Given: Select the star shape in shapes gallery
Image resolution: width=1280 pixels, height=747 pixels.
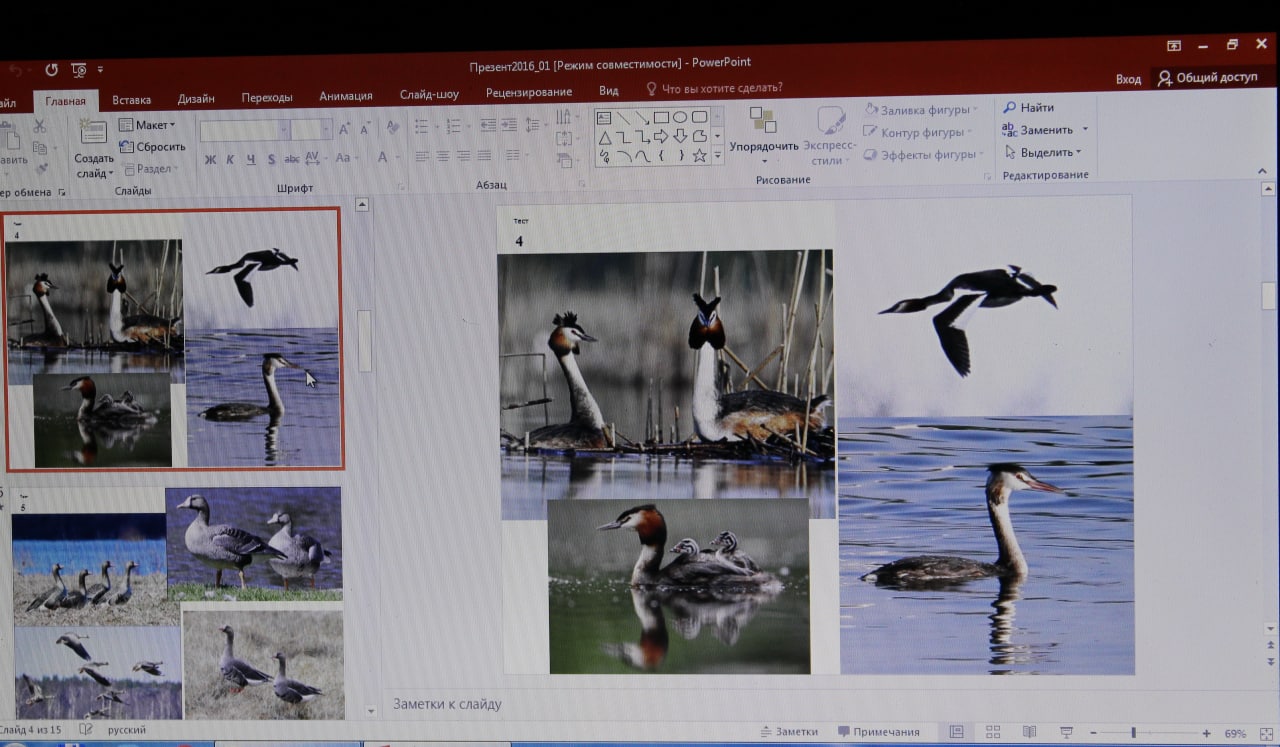Looking at the screenshot, I should click(699, 155).
